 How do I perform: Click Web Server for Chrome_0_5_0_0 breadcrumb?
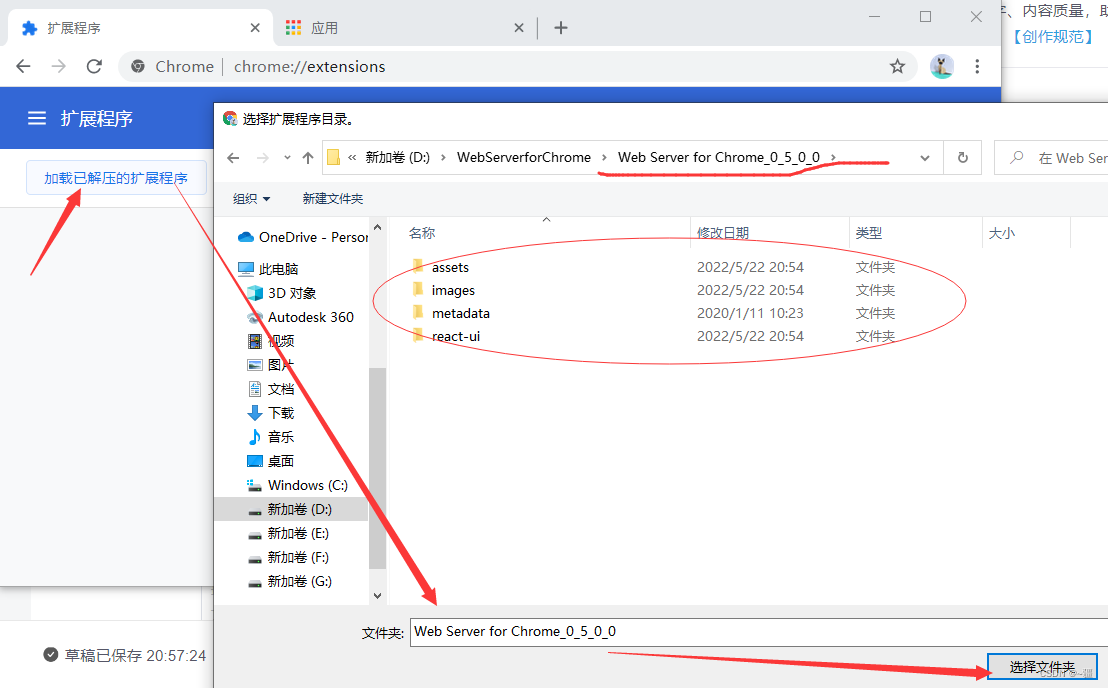[719, 158]
